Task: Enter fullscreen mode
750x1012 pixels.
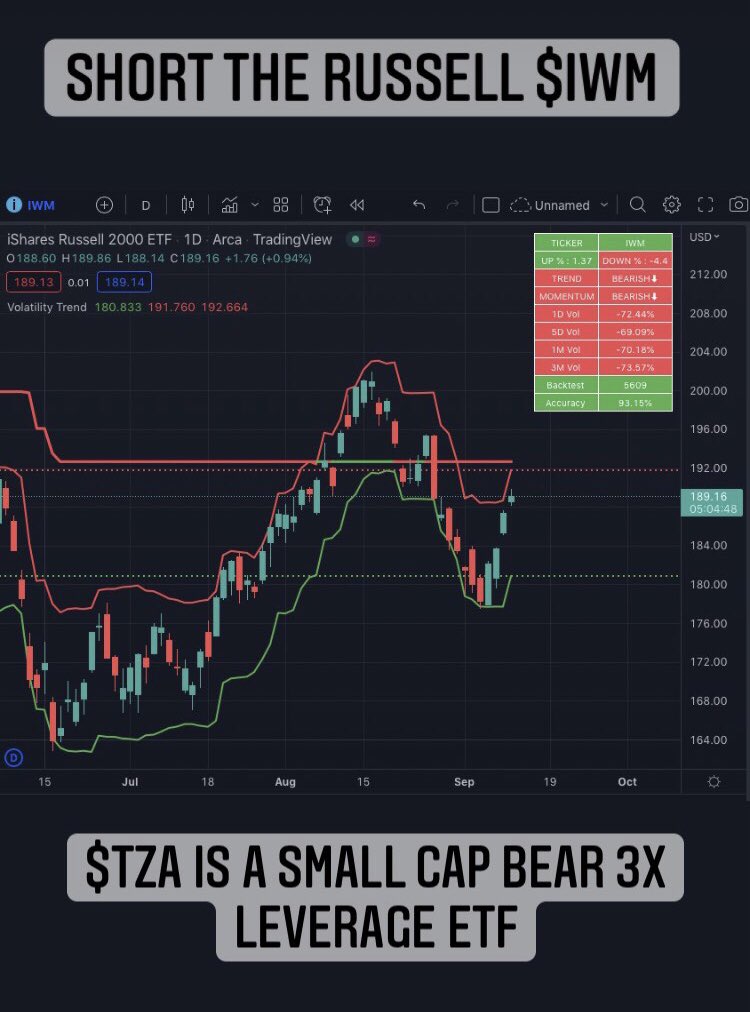Action: tap(705, 205)
